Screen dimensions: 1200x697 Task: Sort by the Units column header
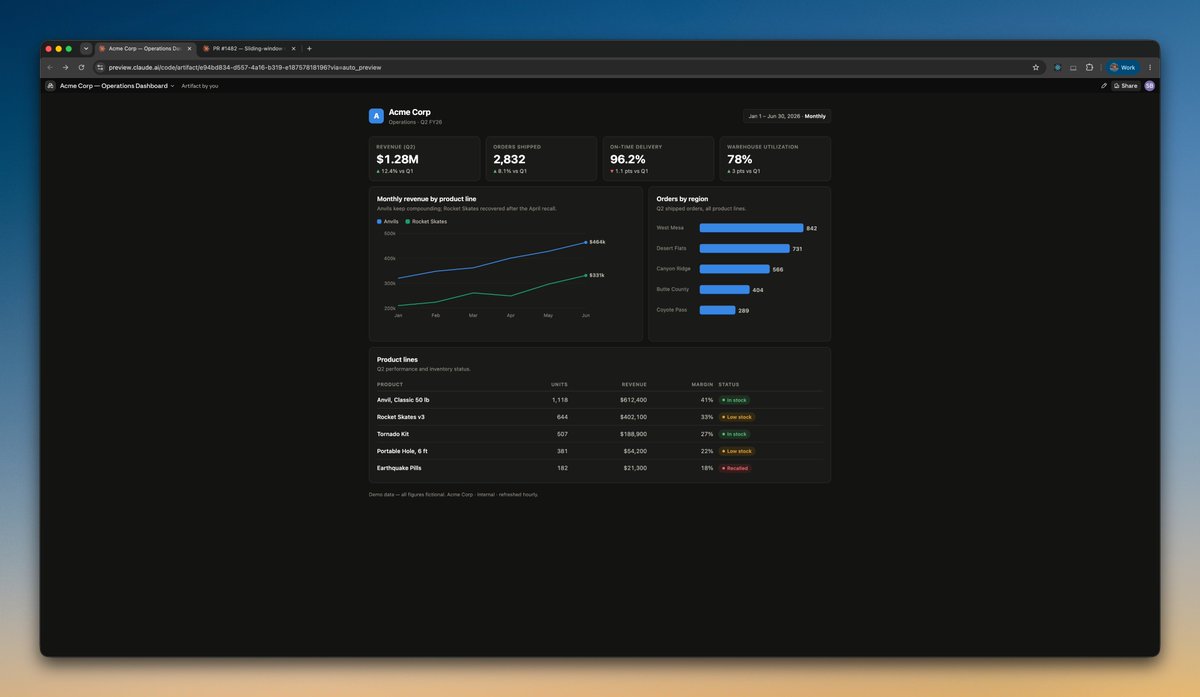click(x=559, y=384)
